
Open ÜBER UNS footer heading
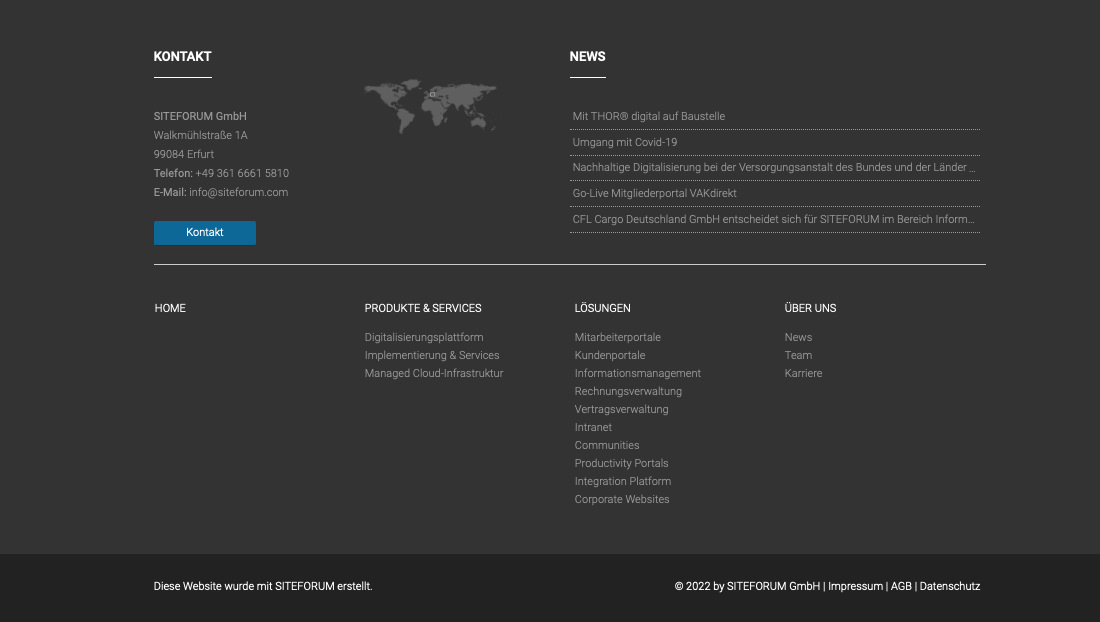(810, 309)
